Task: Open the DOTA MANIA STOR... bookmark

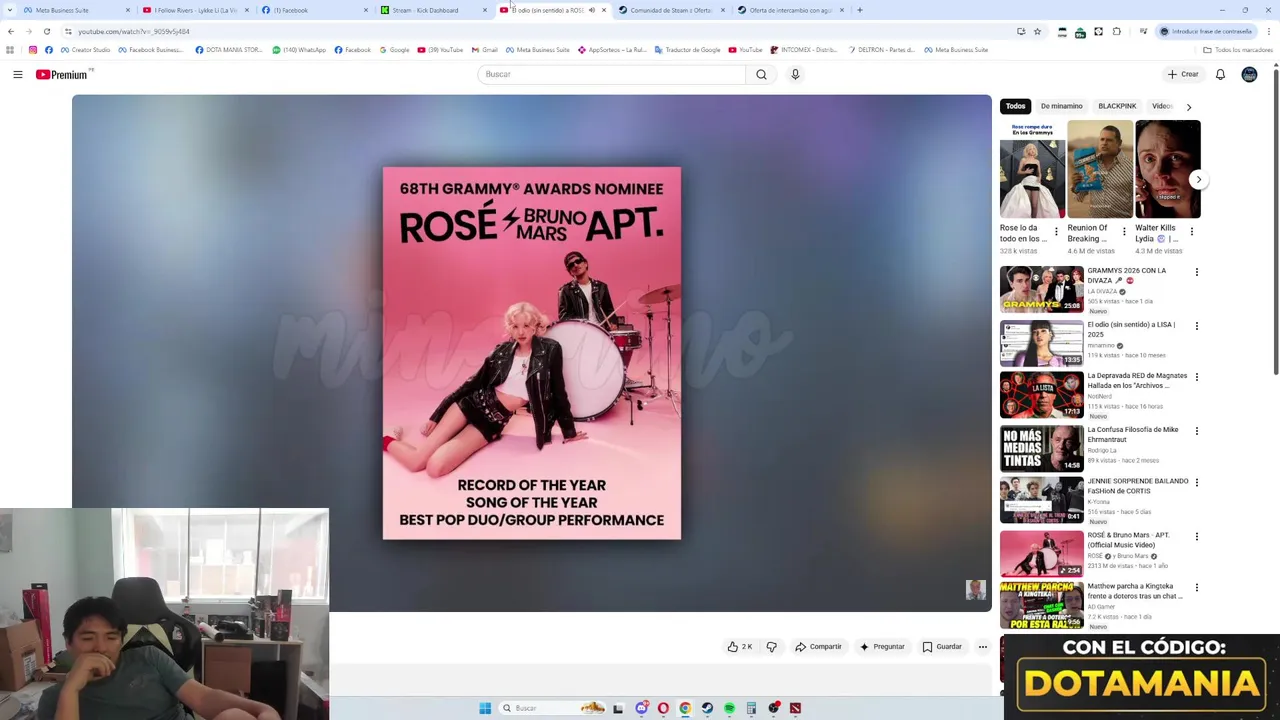Action: point(228,50)
